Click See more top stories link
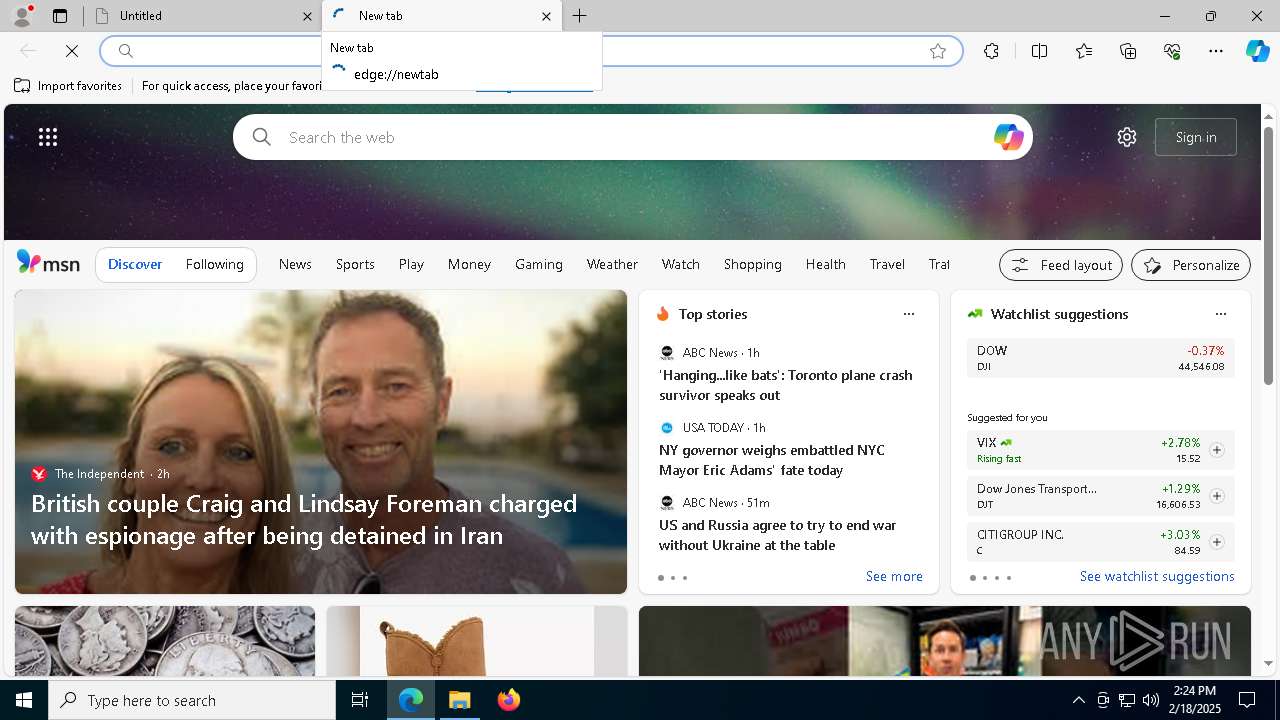Viewport: 1280px width, 720px height. [894, 576]
